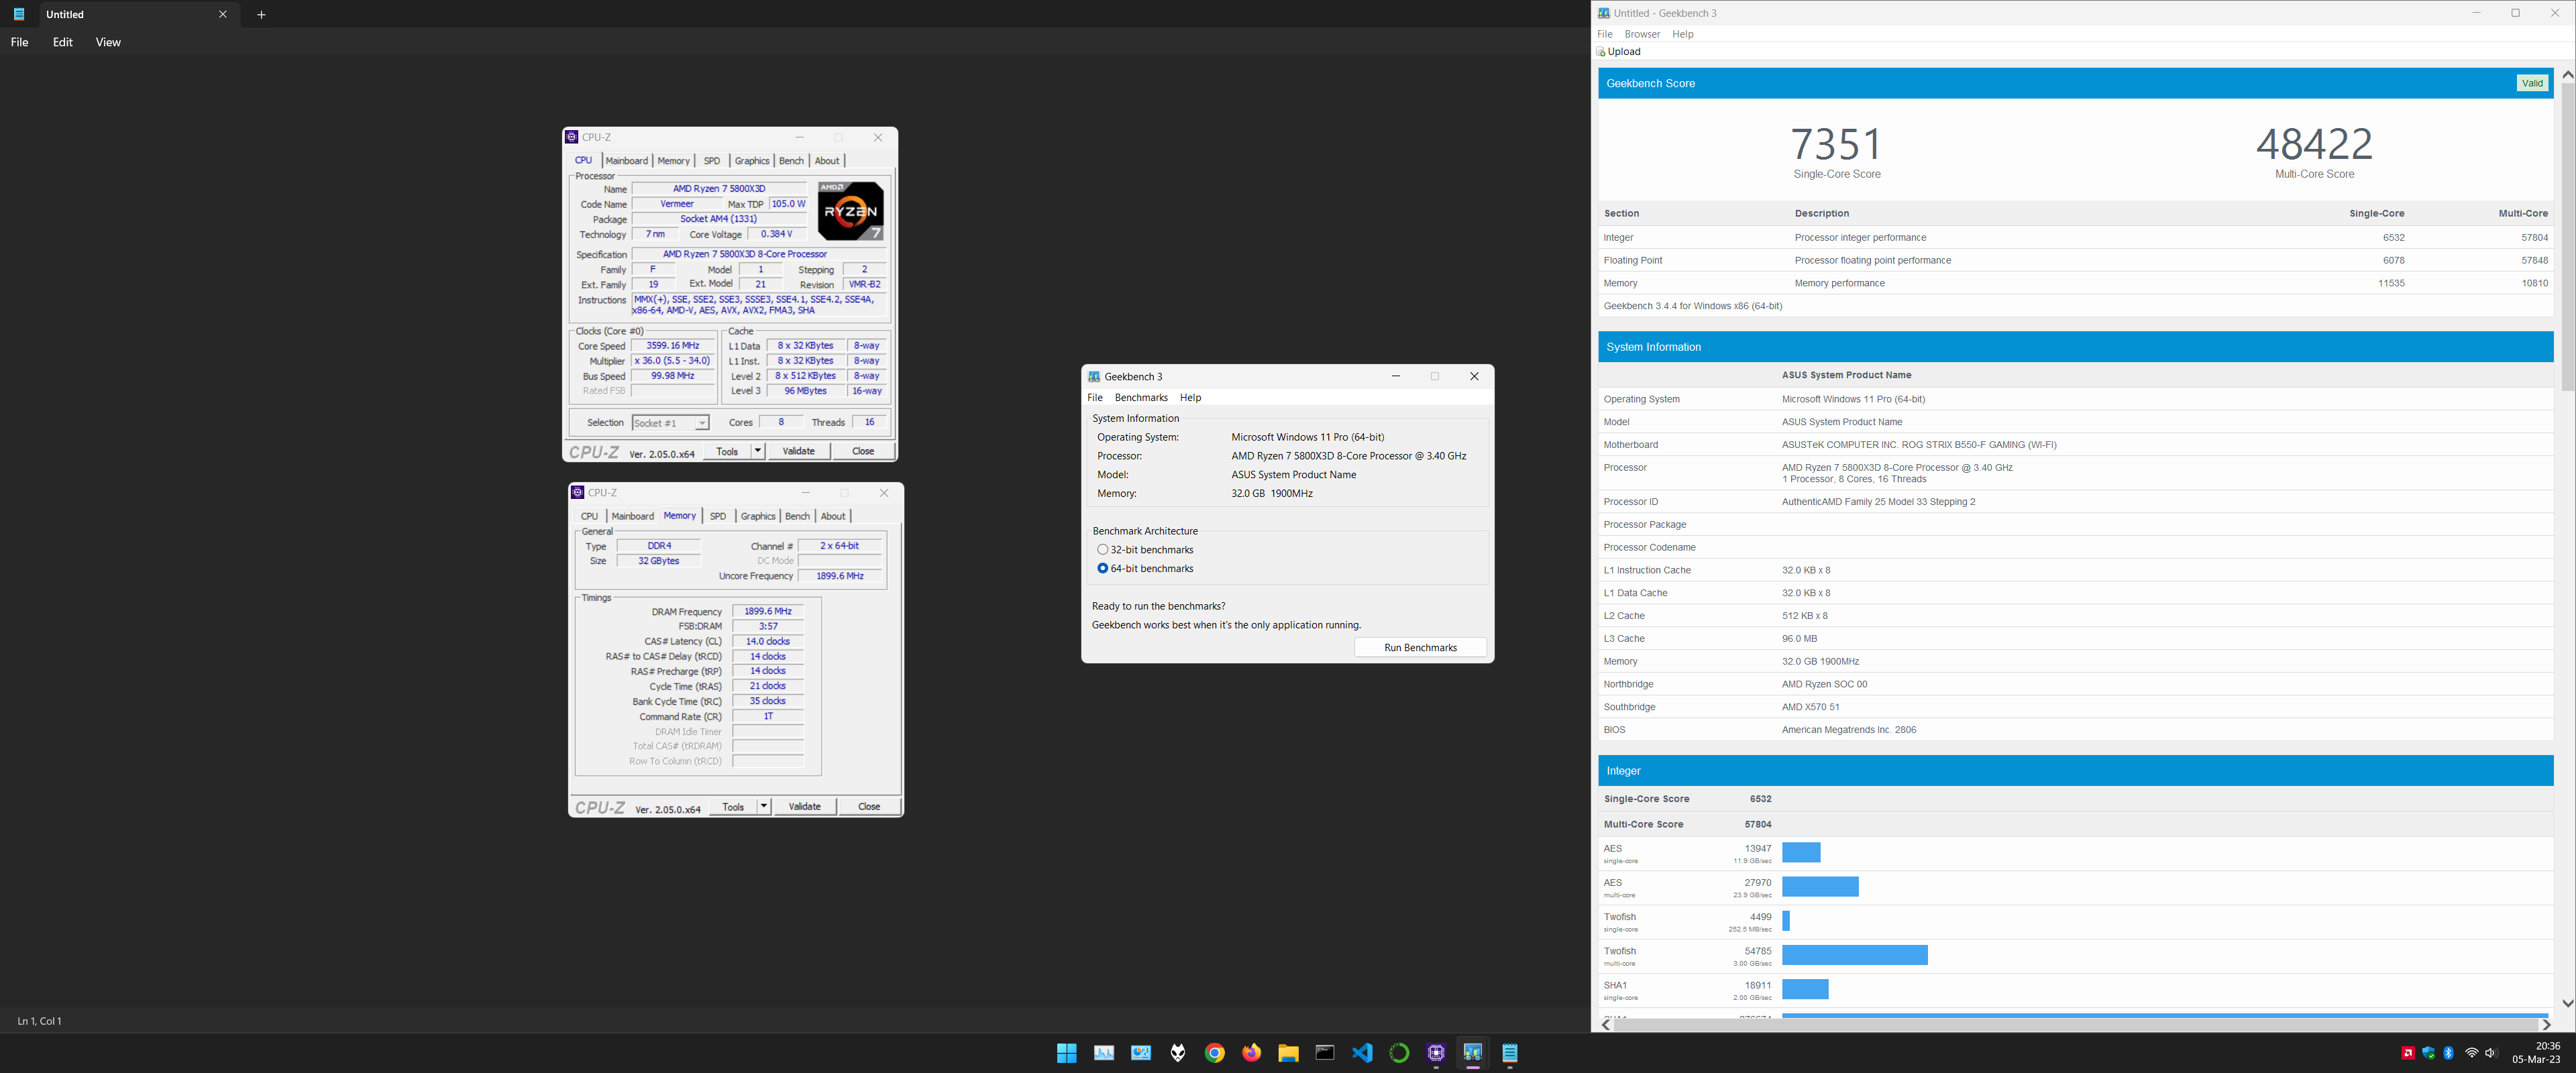Click Geekbench horizontal scrollbar left arrow

[x=1606, y=1025]
